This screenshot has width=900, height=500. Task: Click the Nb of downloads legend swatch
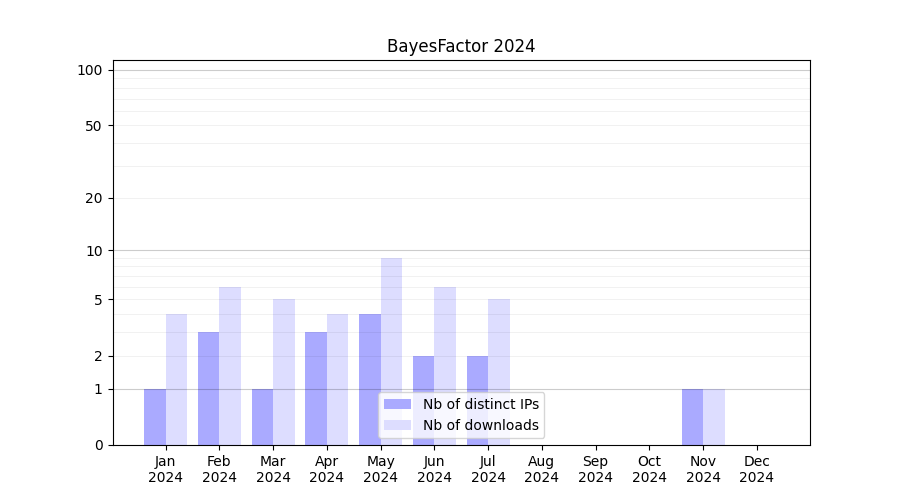tap(397, 425)
